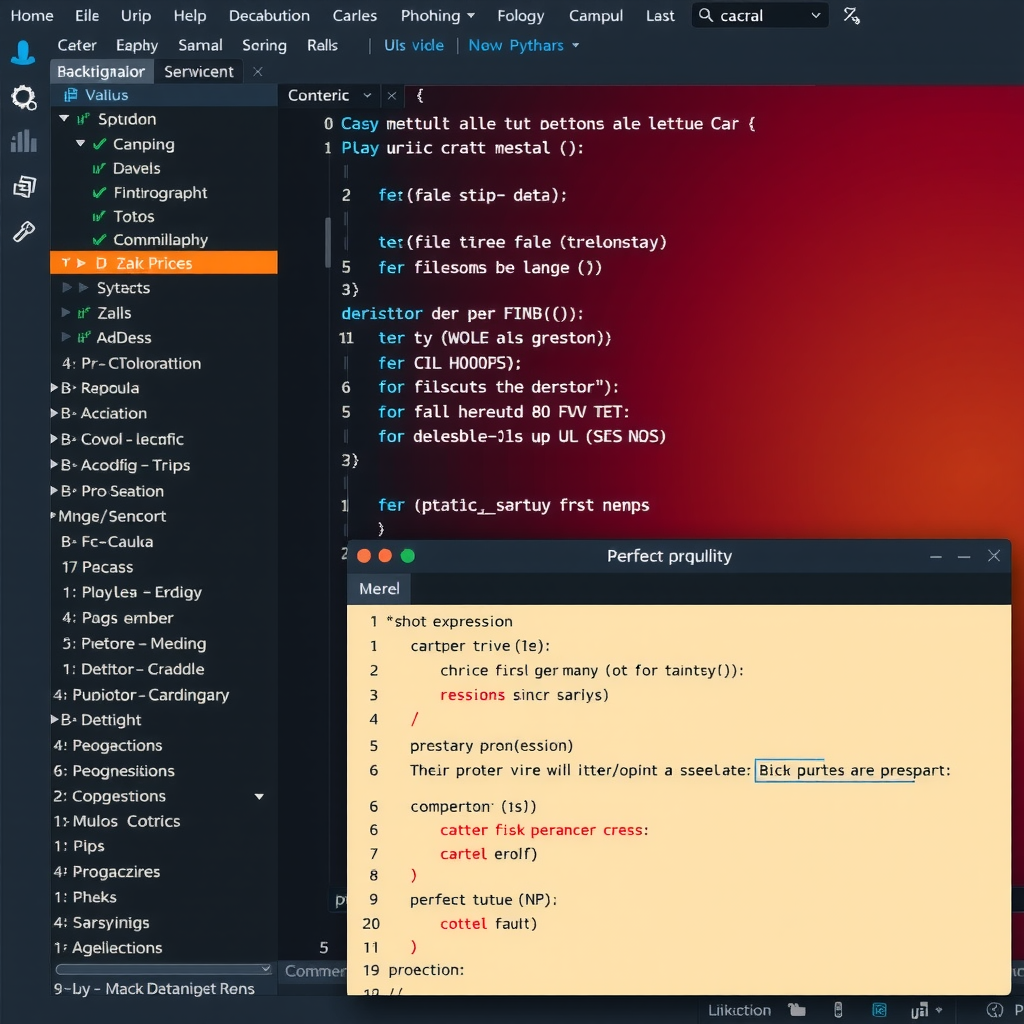Select the layered pages icon in the sidebar rail

click(23, 188)
